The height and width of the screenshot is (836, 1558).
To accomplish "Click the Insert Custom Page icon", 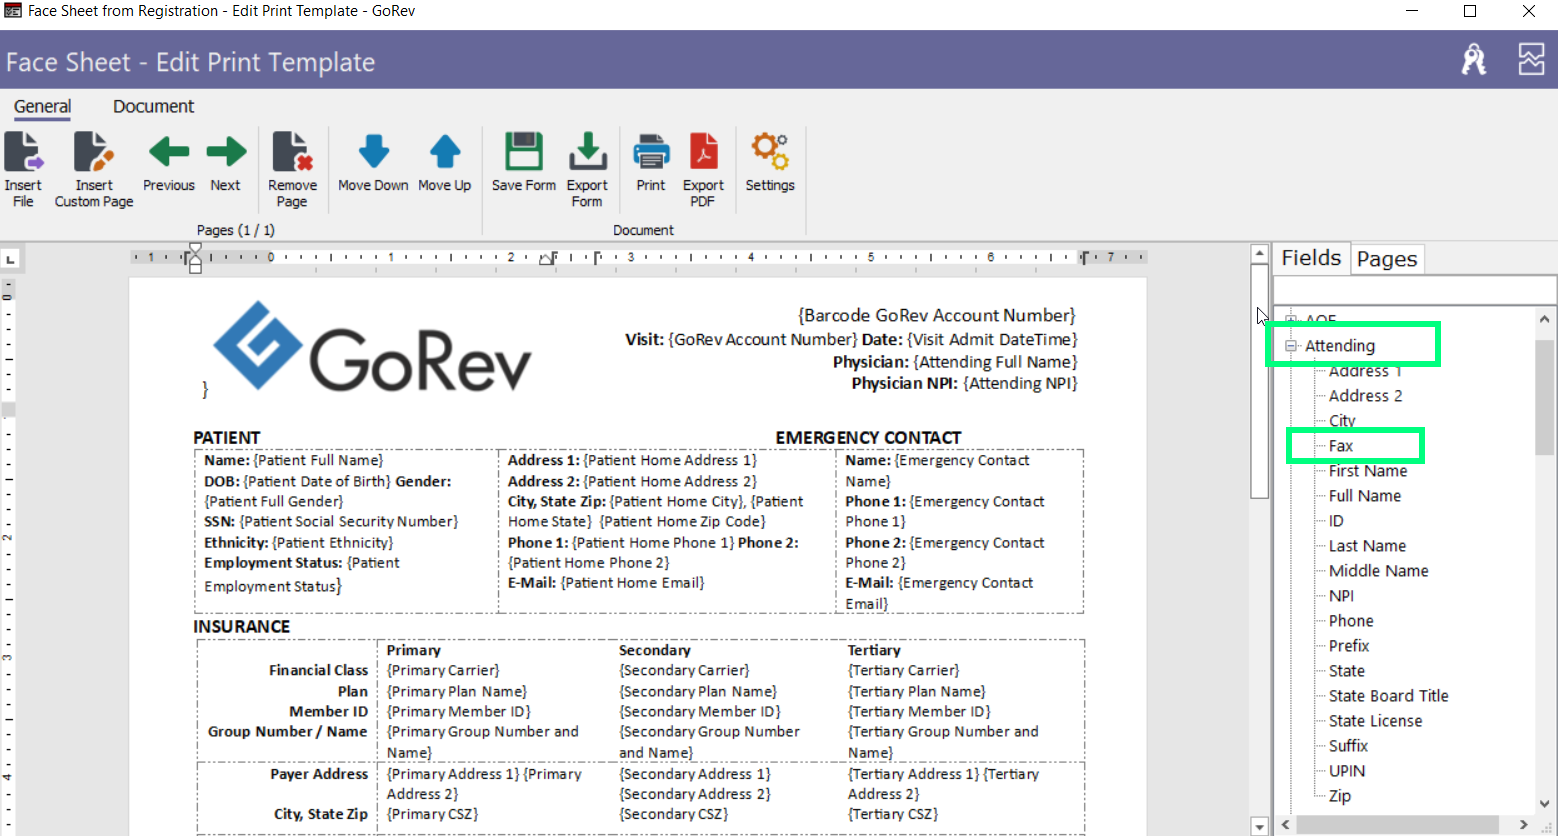I will [x=93, y=152].
